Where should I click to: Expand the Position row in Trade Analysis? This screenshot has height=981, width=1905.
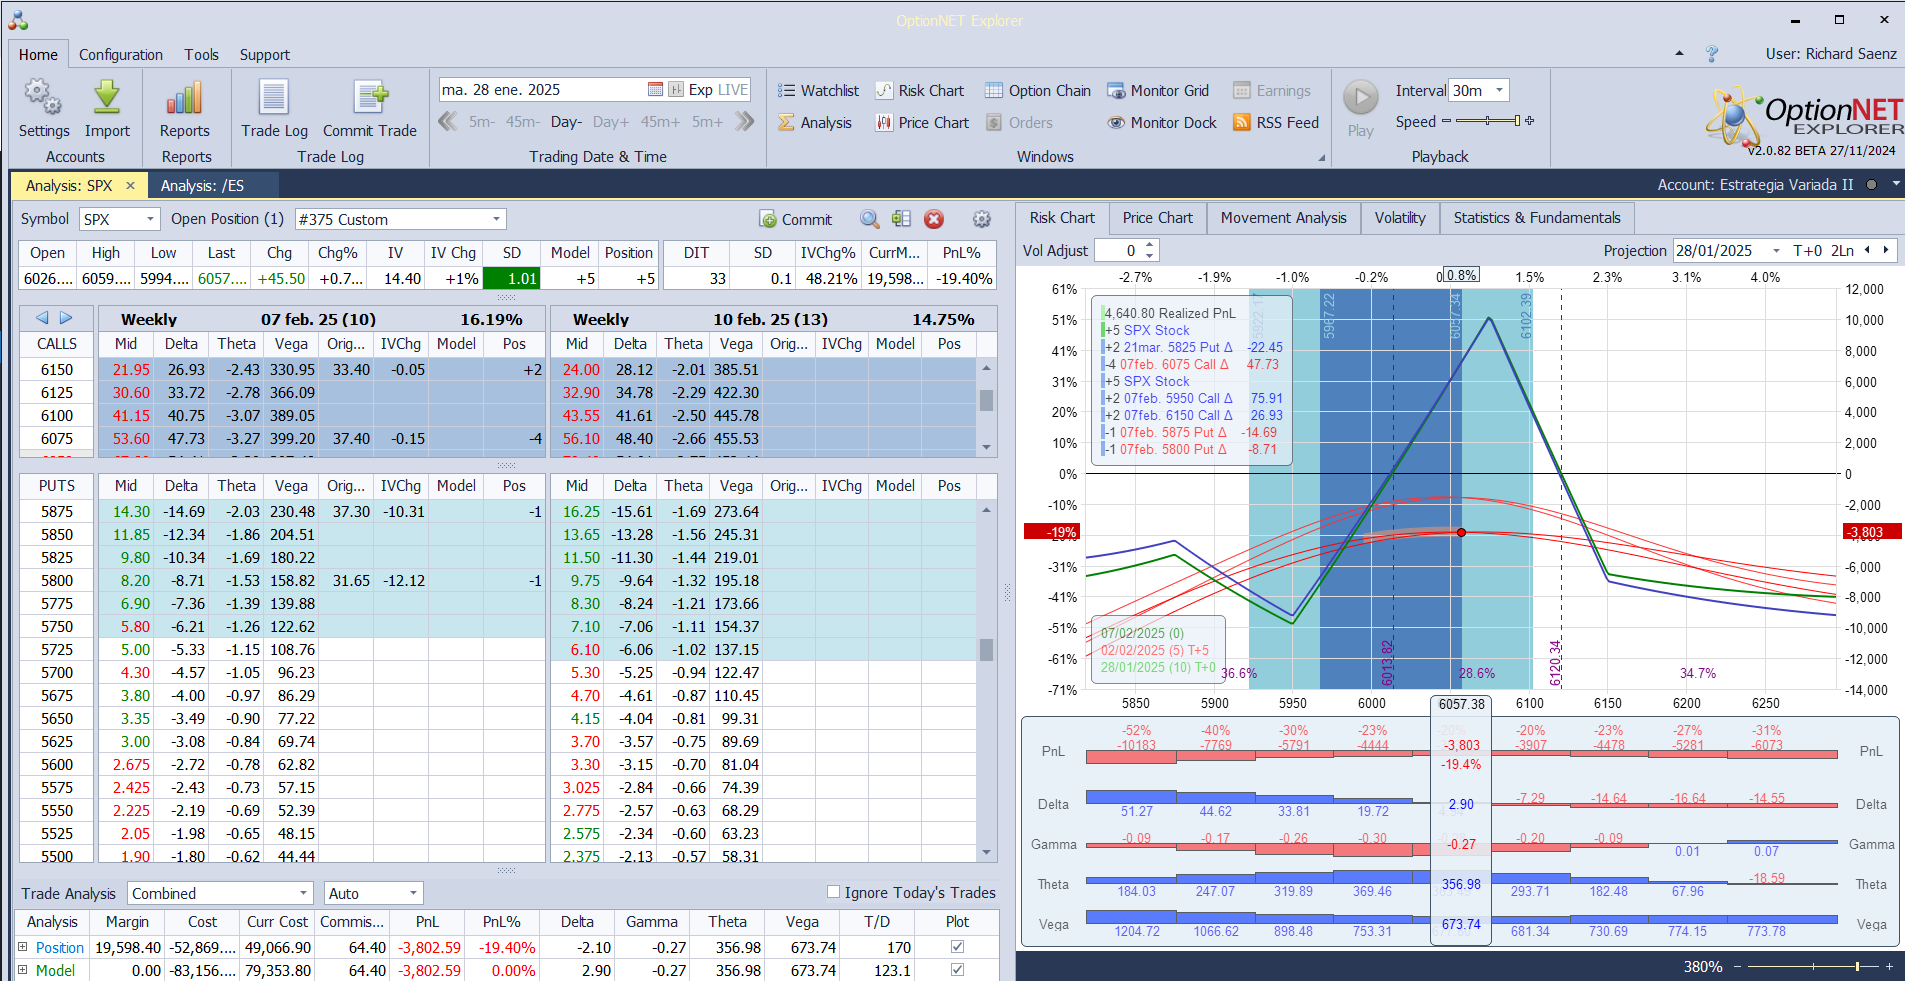23,947
